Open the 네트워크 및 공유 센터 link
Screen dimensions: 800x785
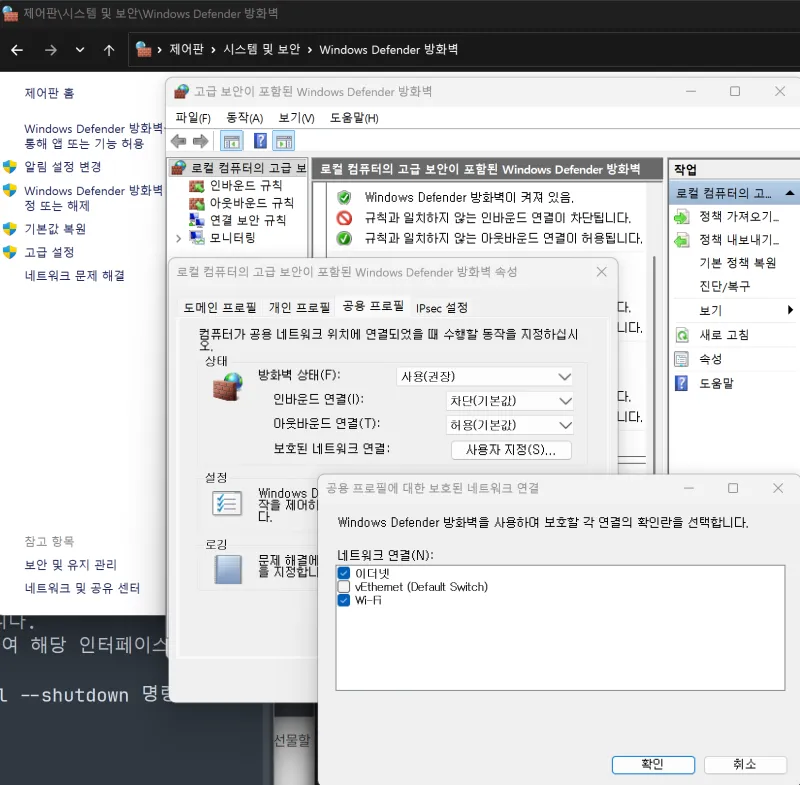(82, 588)
